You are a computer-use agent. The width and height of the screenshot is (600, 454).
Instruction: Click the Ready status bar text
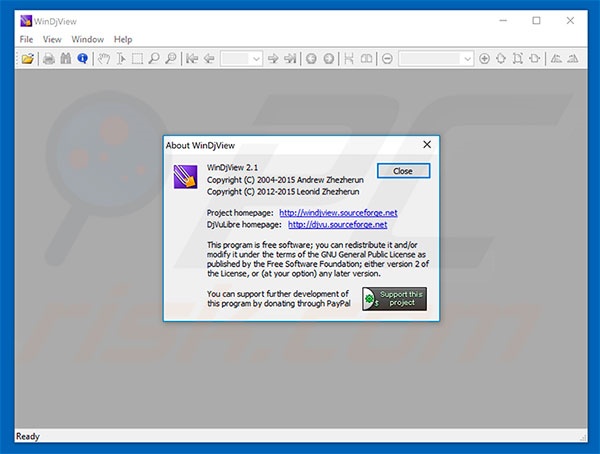coord(28,436)
